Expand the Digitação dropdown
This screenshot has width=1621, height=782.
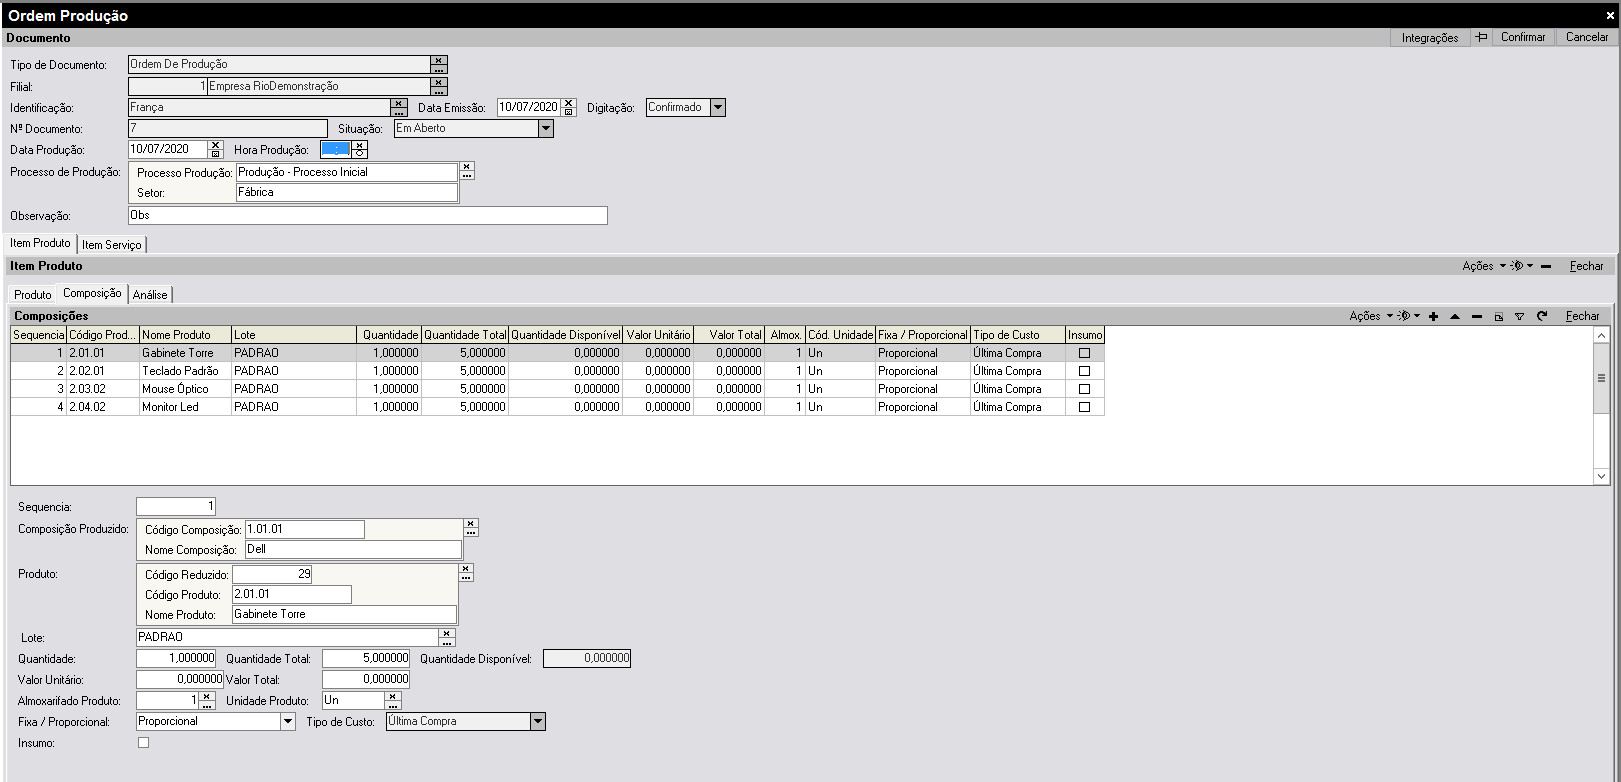(x=717, y=107)
